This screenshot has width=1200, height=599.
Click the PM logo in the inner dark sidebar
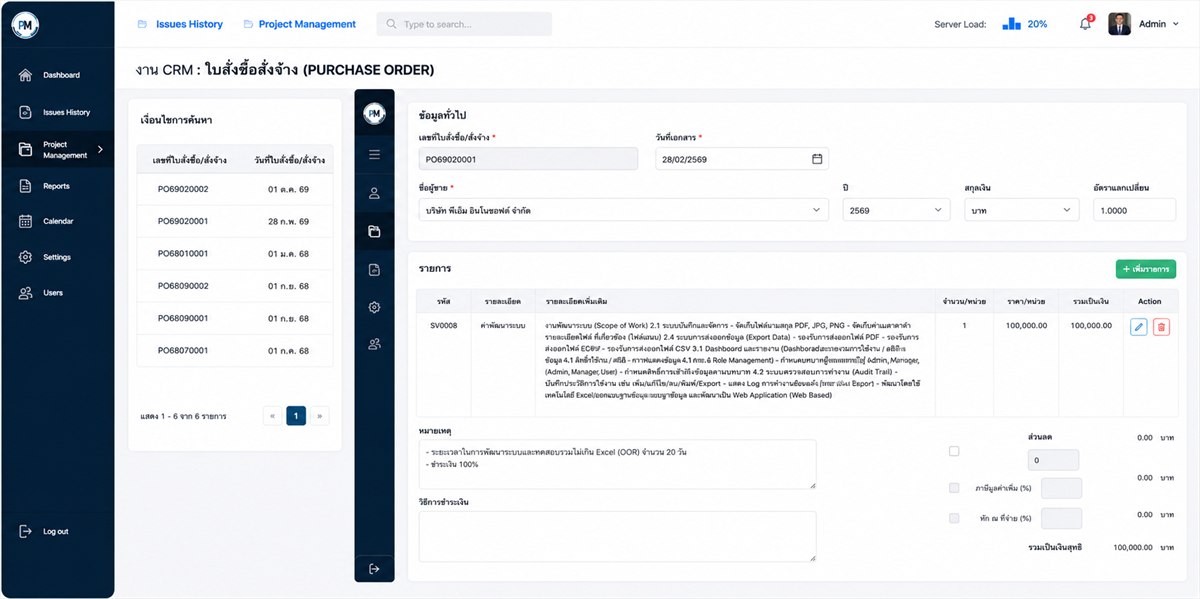coord(374,114)
